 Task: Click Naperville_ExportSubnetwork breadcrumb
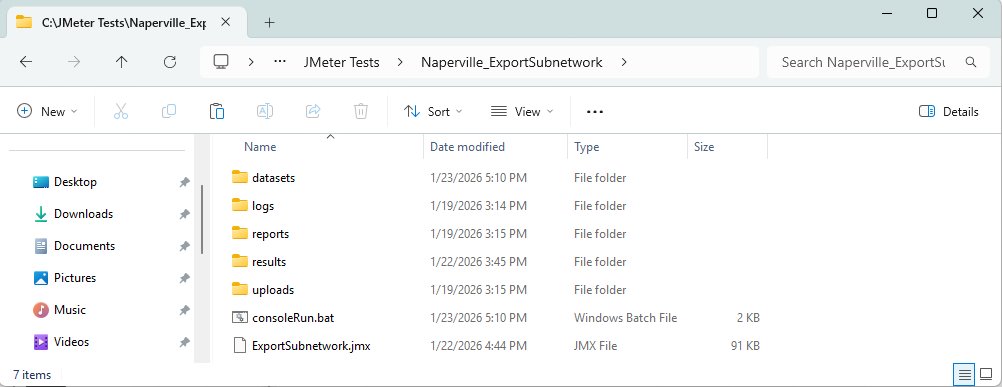pyautogui.click(x=511, y=62)
